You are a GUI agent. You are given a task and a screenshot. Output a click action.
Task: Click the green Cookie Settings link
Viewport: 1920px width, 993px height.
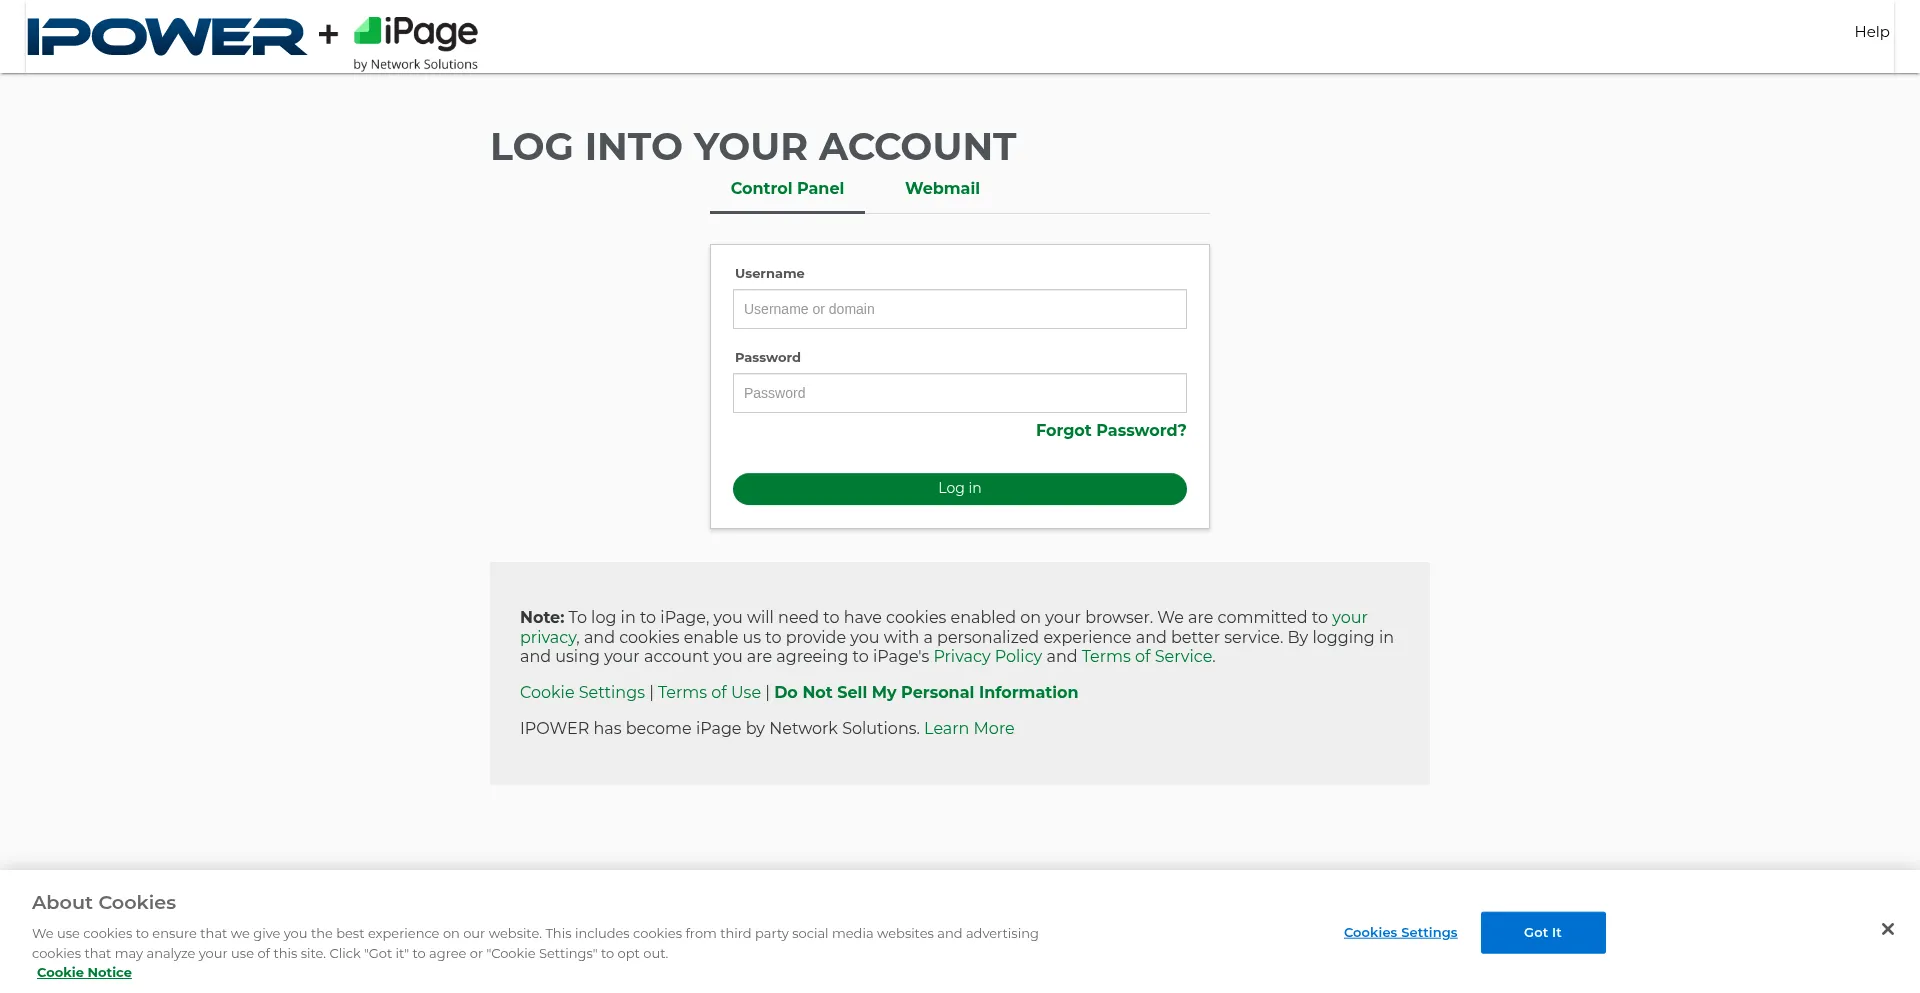[x=582, y=693]
